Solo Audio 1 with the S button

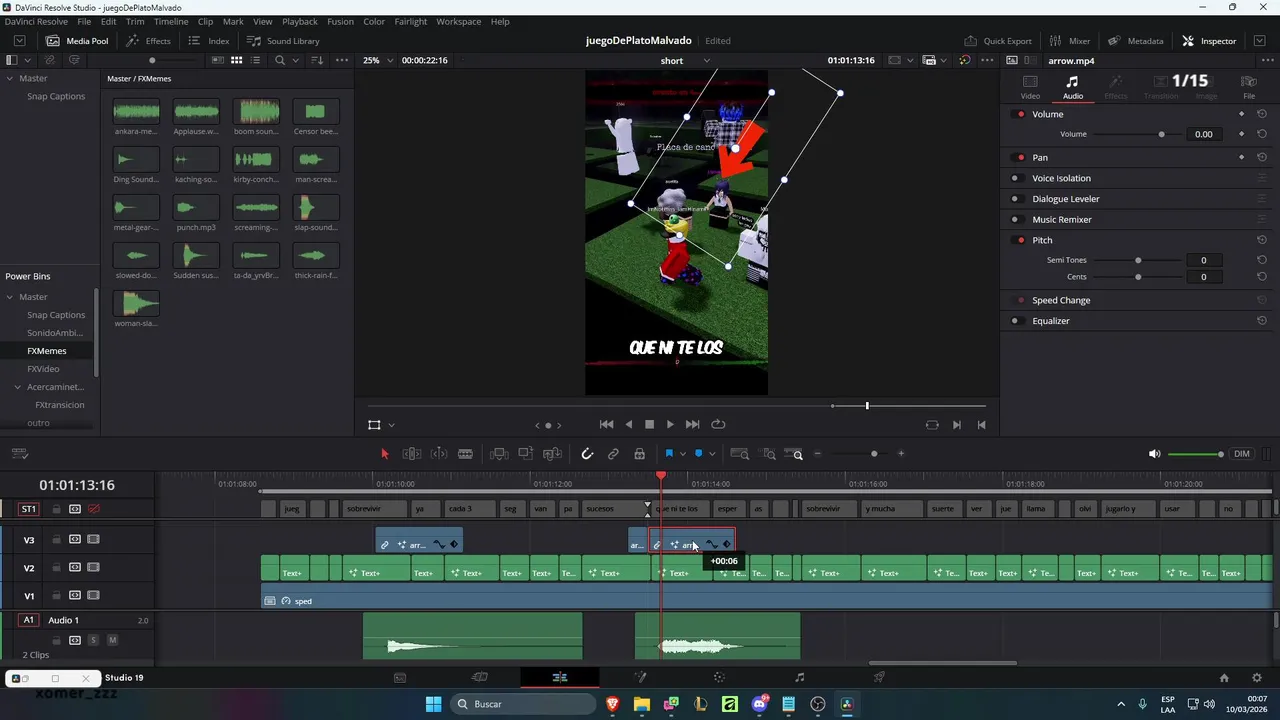93,640
